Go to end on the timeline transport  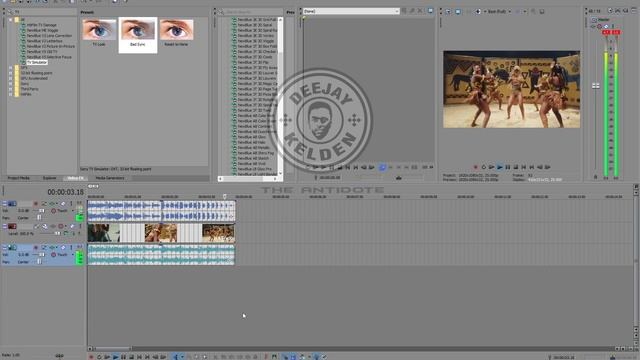pos(147,357)
